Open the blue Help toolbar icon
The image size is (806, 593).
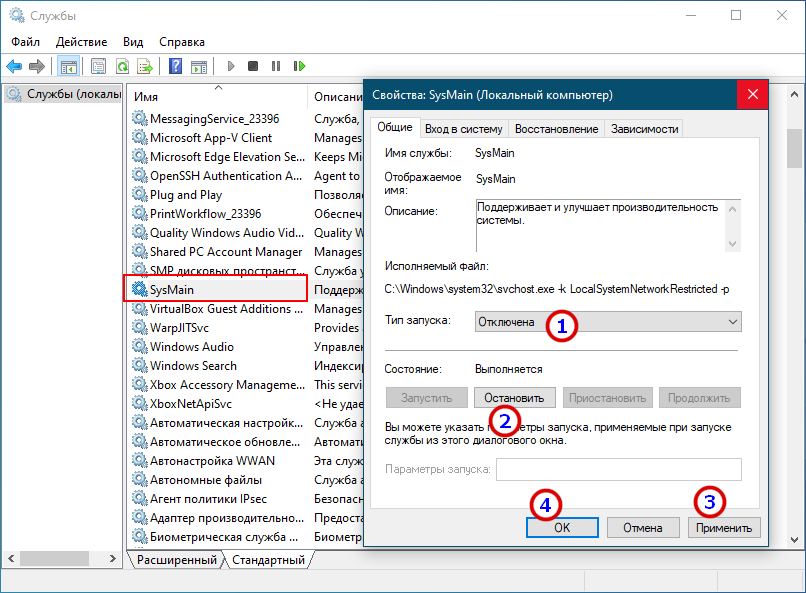click(175, 67)
